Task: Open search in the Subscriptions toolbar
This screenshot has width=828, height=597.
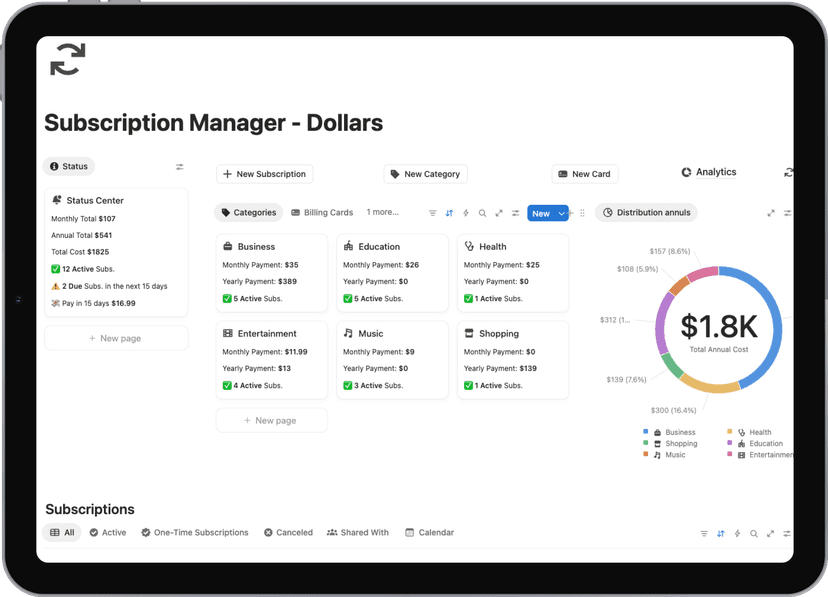Action: pos(753,533)
